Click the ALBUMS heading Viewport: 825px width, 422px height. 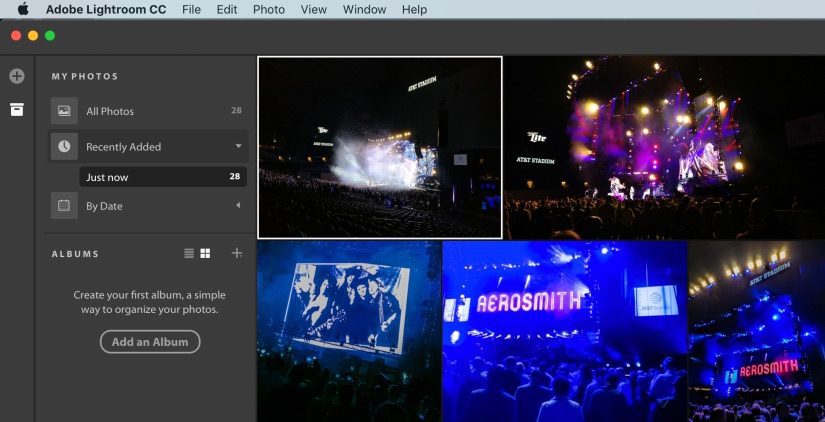75,254
